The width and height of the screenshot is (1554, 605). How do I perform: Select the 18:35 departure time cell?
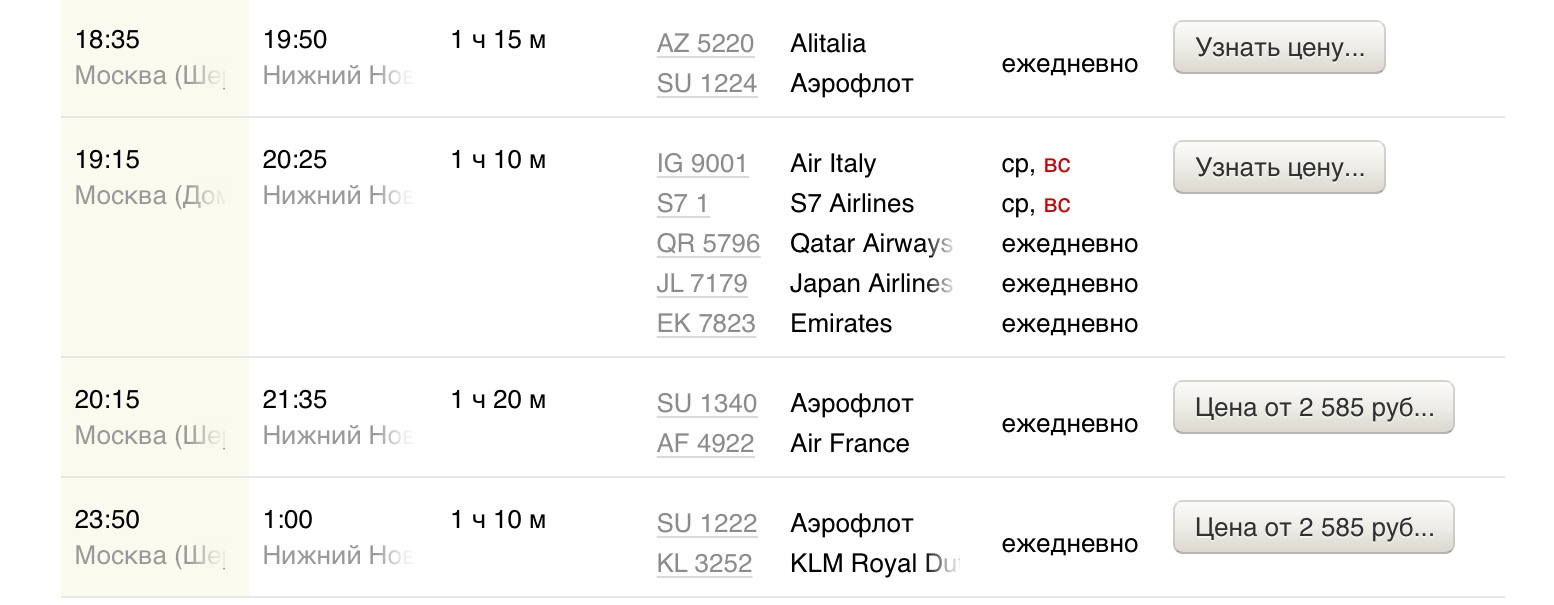pos(107,41)
